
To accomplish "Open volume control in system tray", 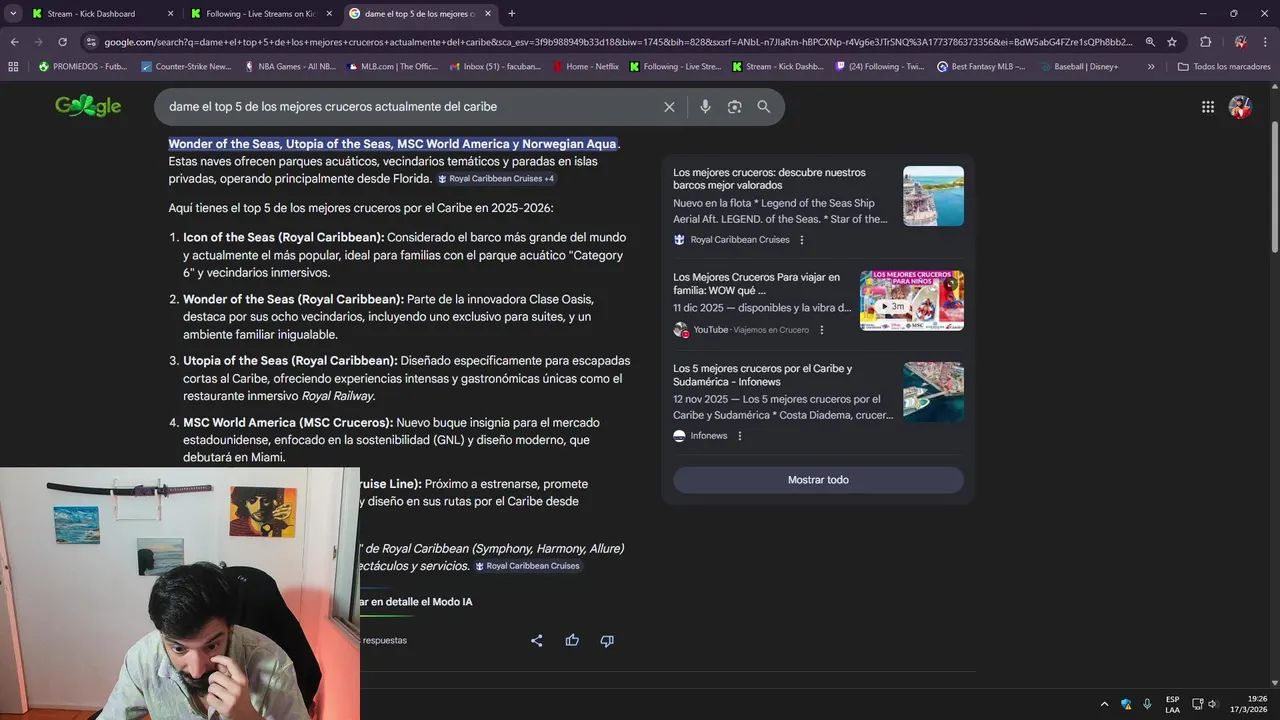I will 1213,704.
